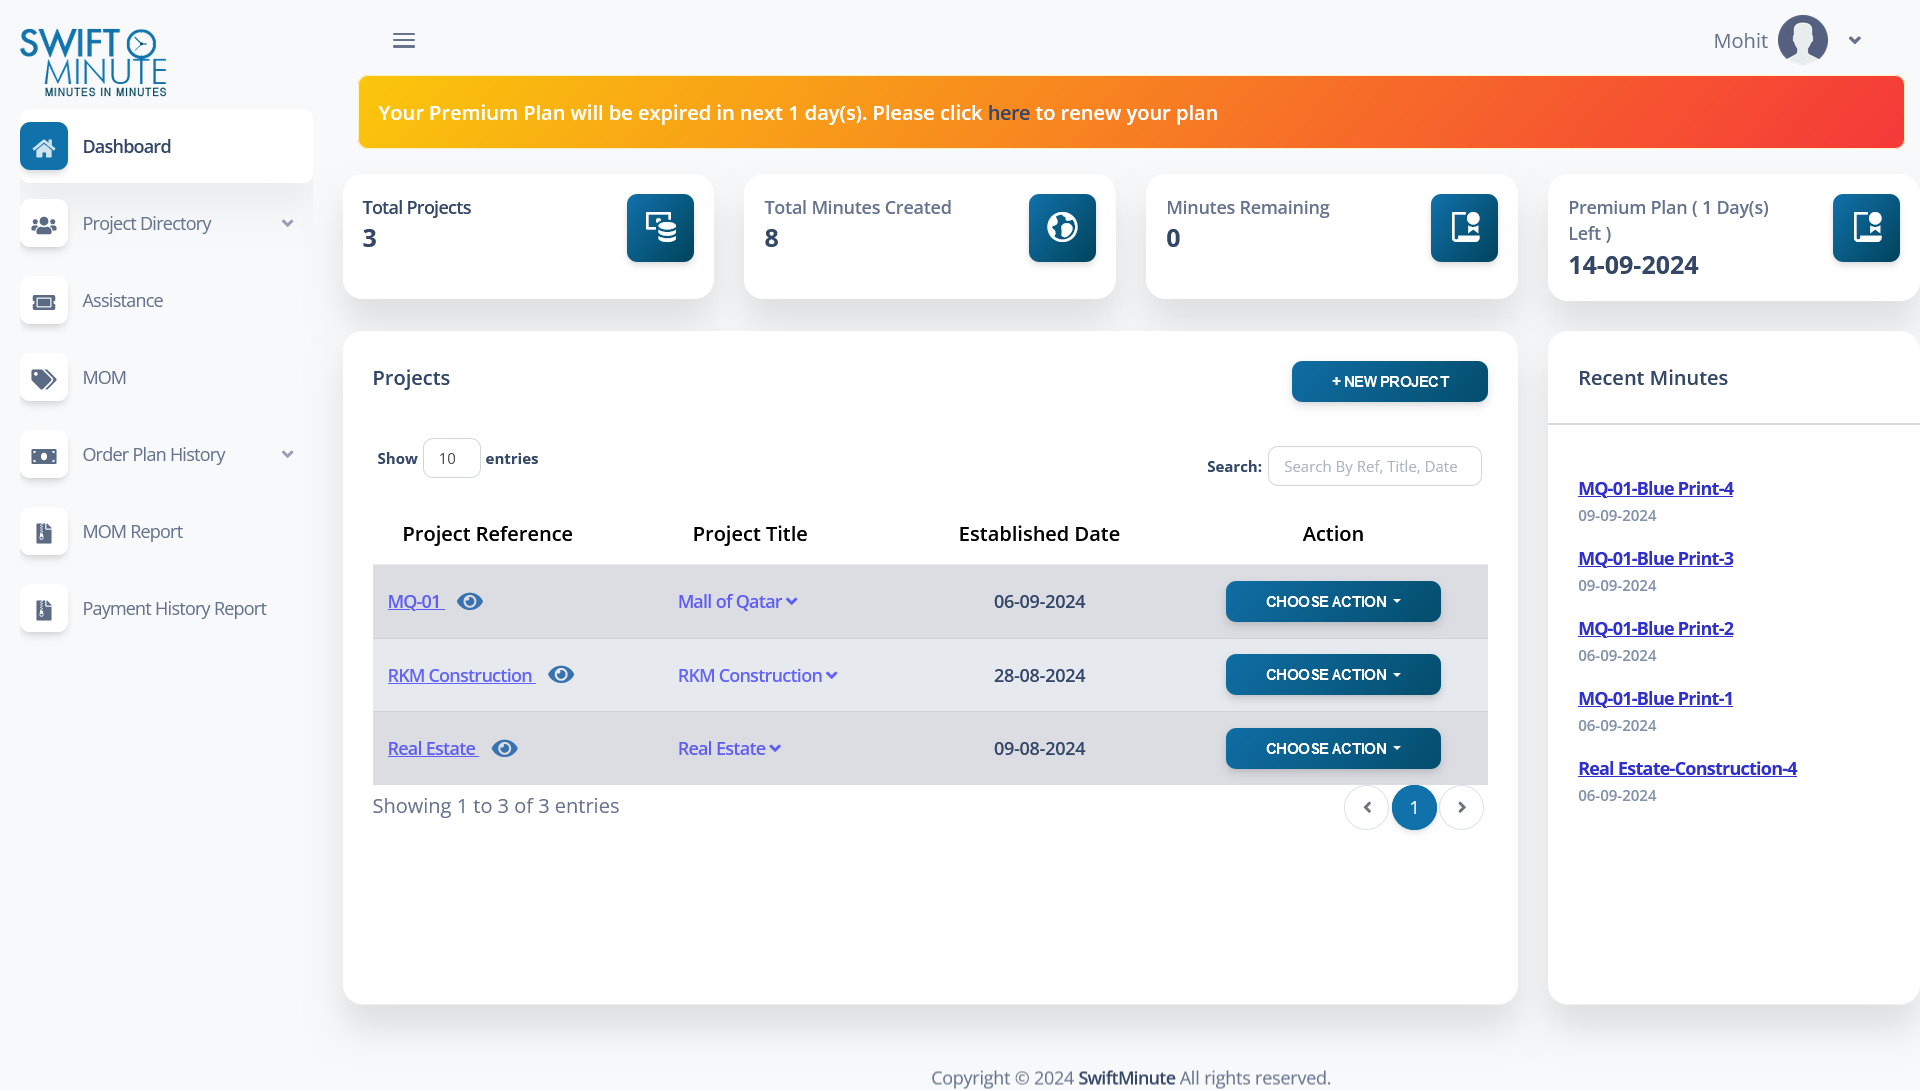Go to Payment History Report

pos(174,609)
